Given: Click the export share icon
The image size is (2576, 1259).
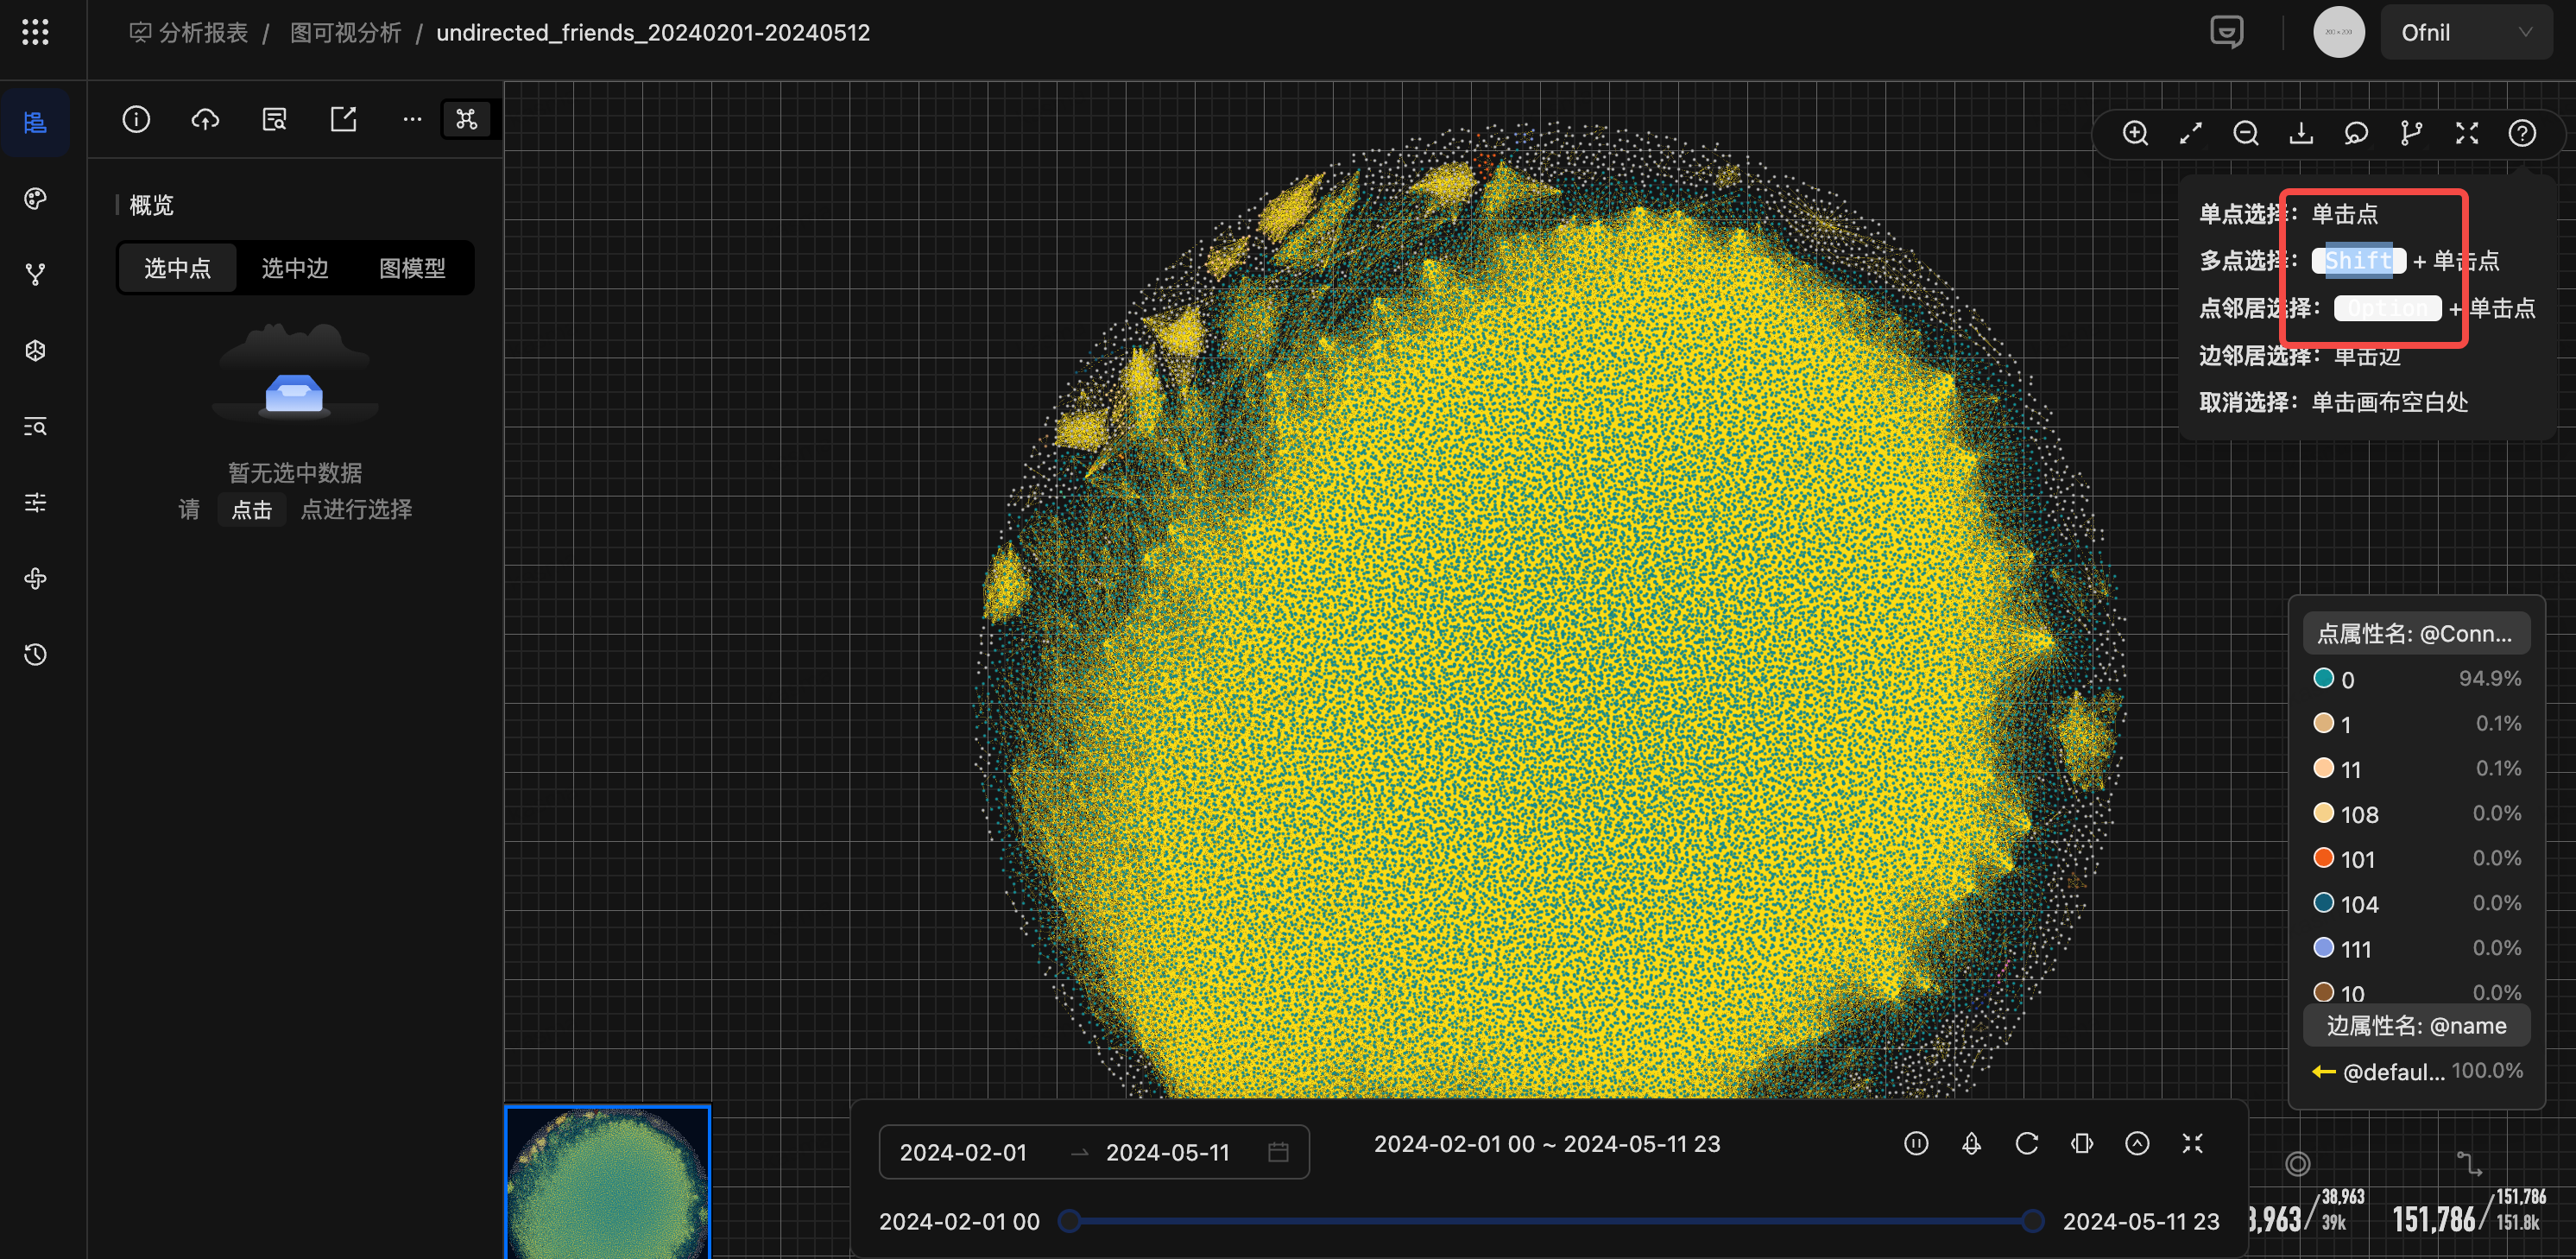Looking at the screenshot, I should (x=343, y=120).
